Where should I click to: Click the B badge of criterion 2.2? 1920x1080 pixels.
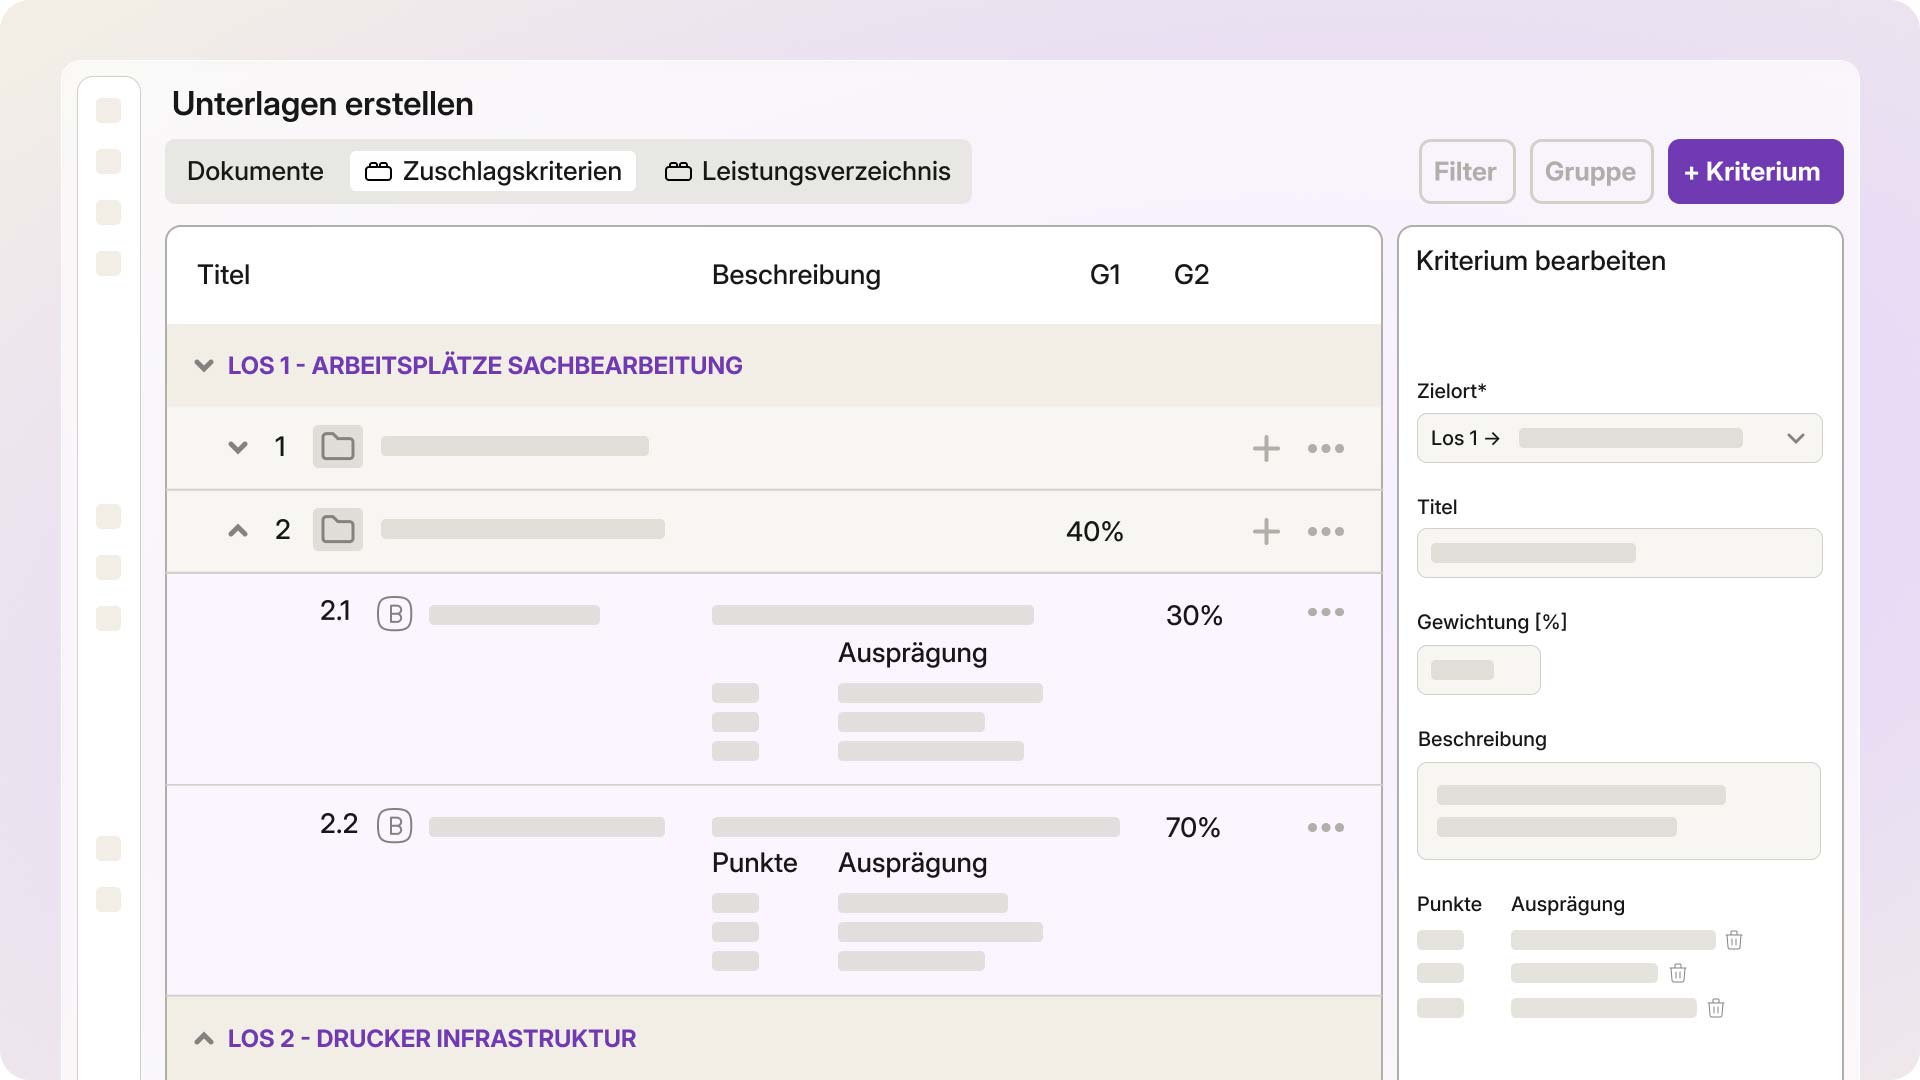click(395, 826)
